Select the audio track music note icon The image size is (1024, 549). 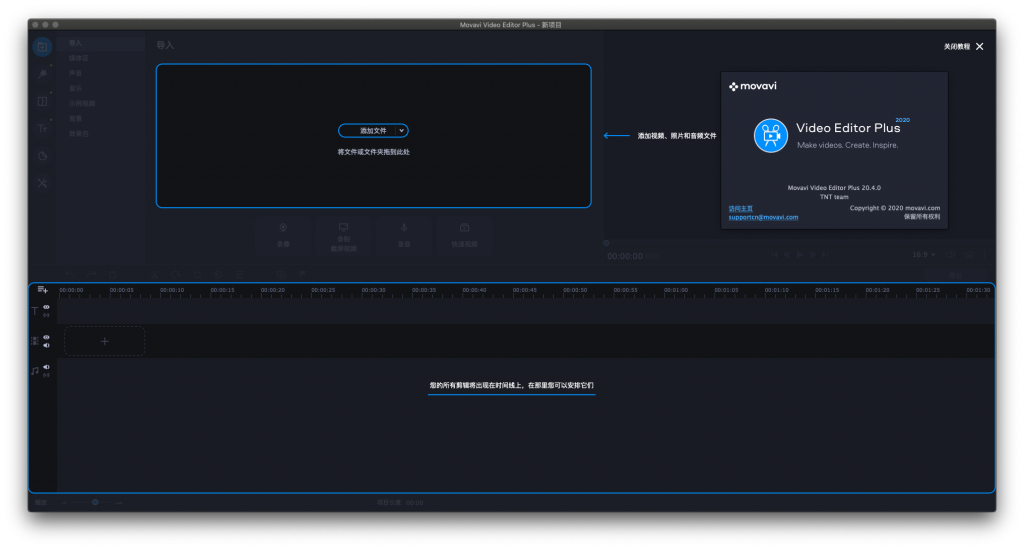(35, 371)
